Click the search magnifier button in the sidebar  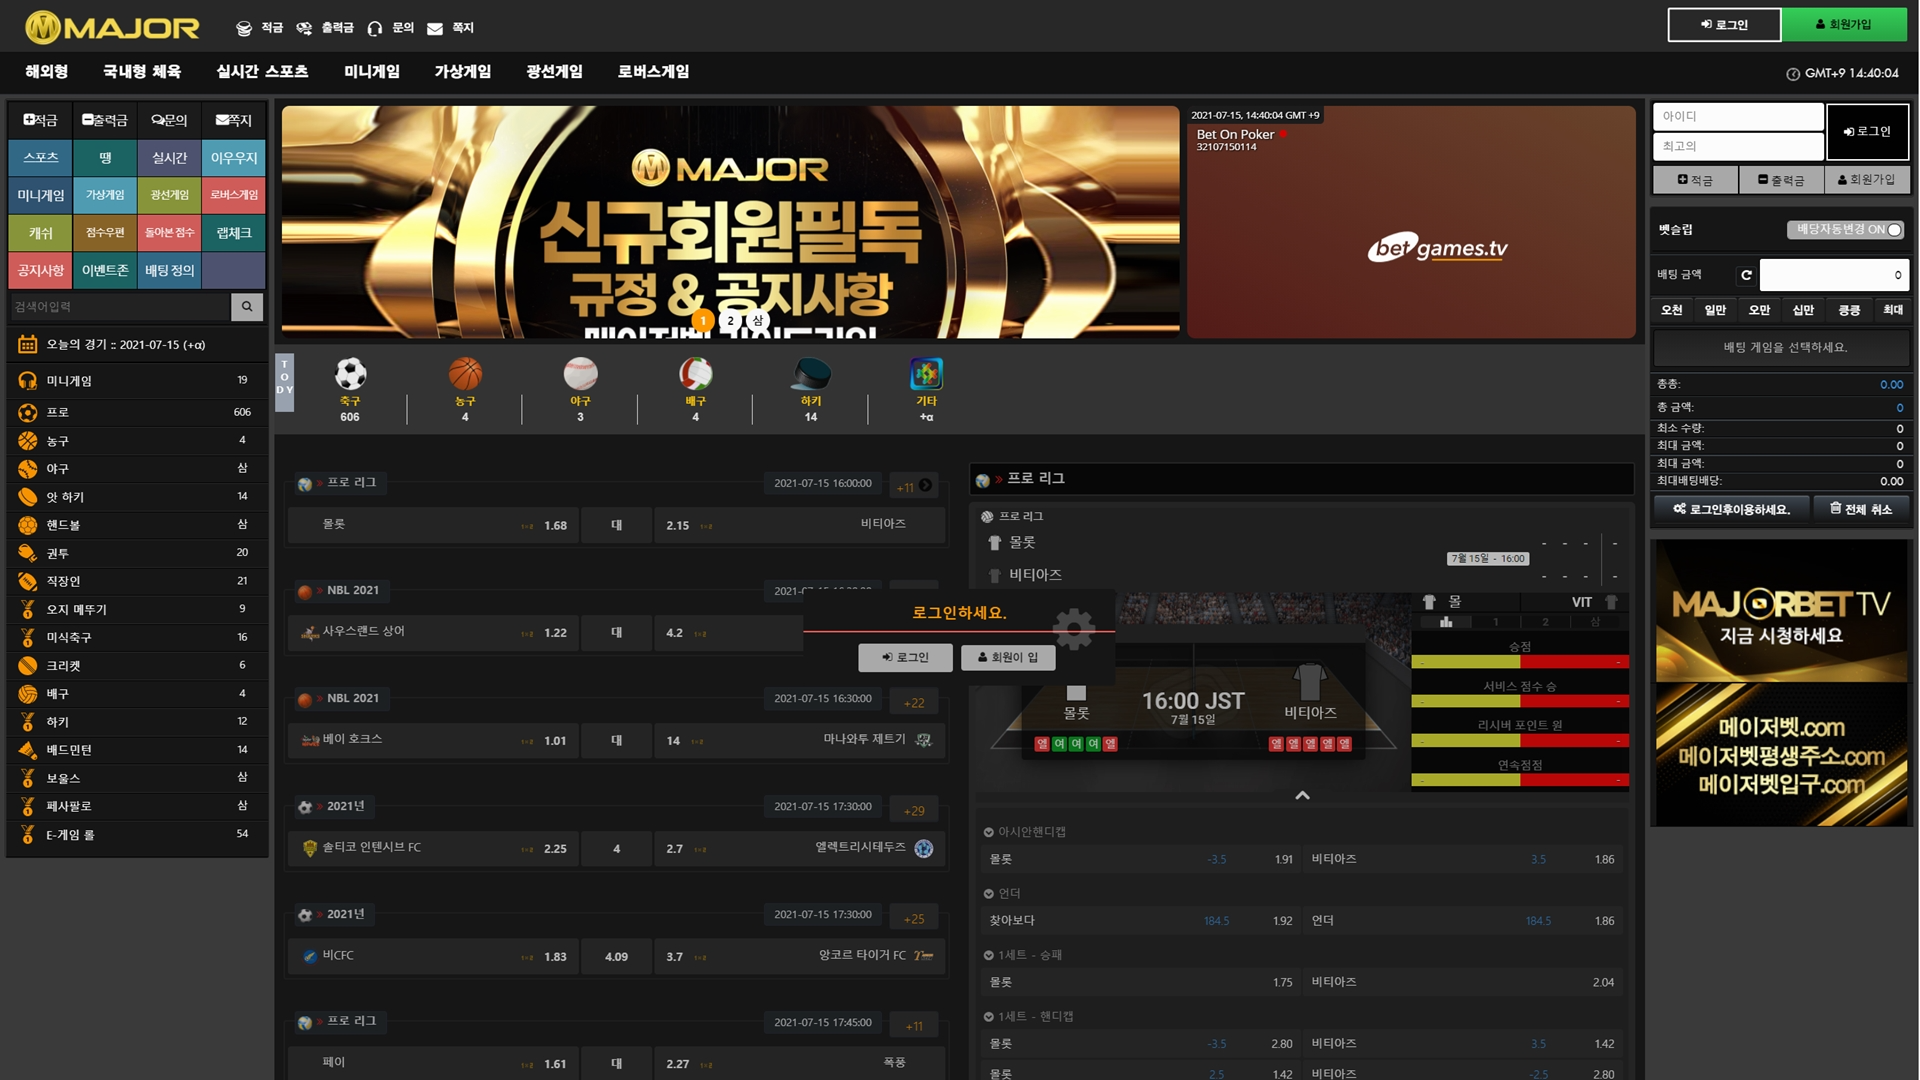(x=247, y=307)
